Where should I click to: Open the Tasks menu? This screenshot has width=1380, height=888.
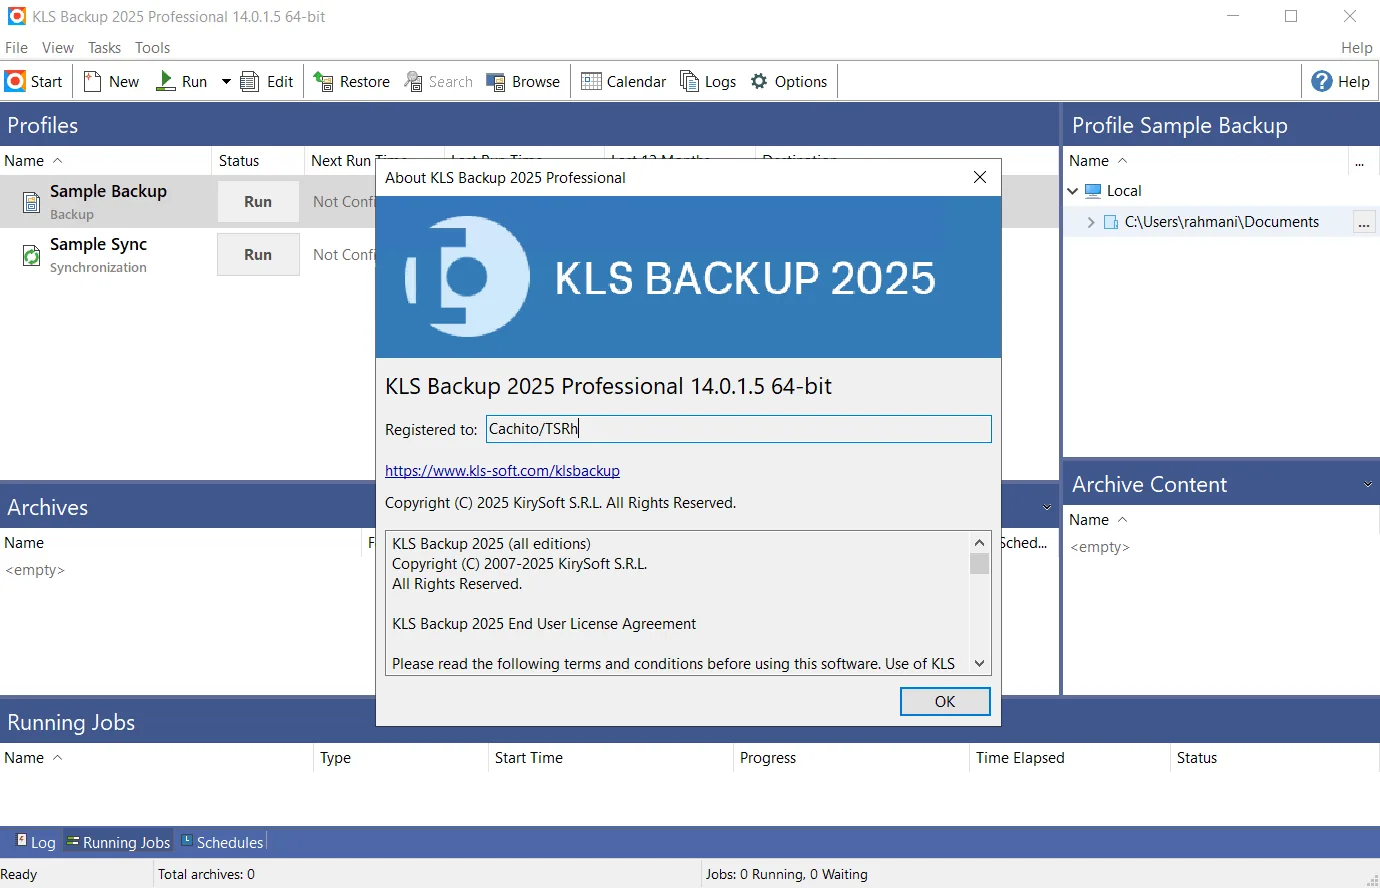coord(104,47)
